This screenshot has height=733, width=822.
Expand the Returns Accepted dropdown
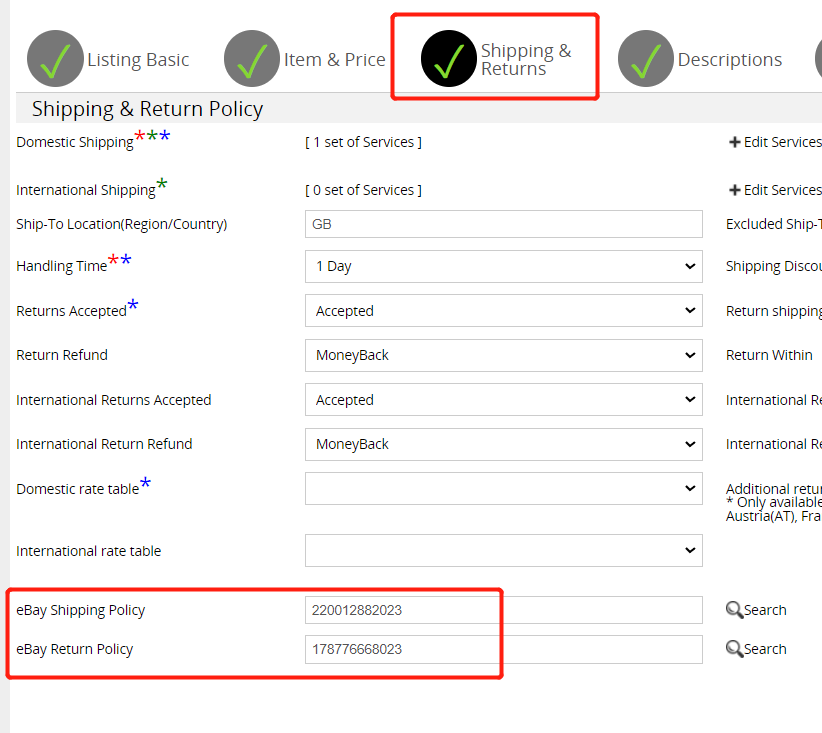coord(504,311)
